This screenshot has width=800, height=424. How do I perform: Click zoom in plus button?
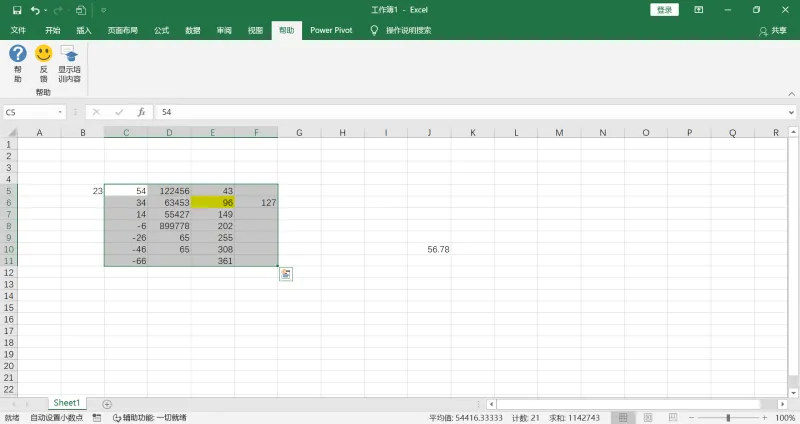coord(765,418)
